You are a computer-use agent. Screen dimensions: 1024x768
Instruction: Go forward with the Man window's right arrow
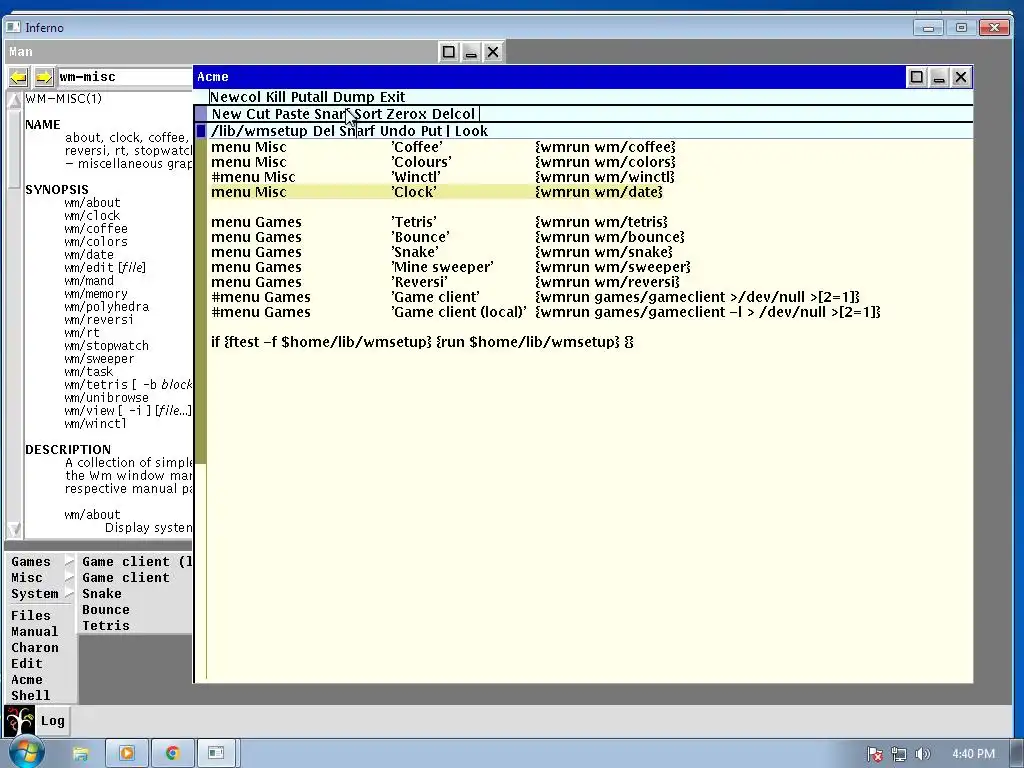[43, 78]
